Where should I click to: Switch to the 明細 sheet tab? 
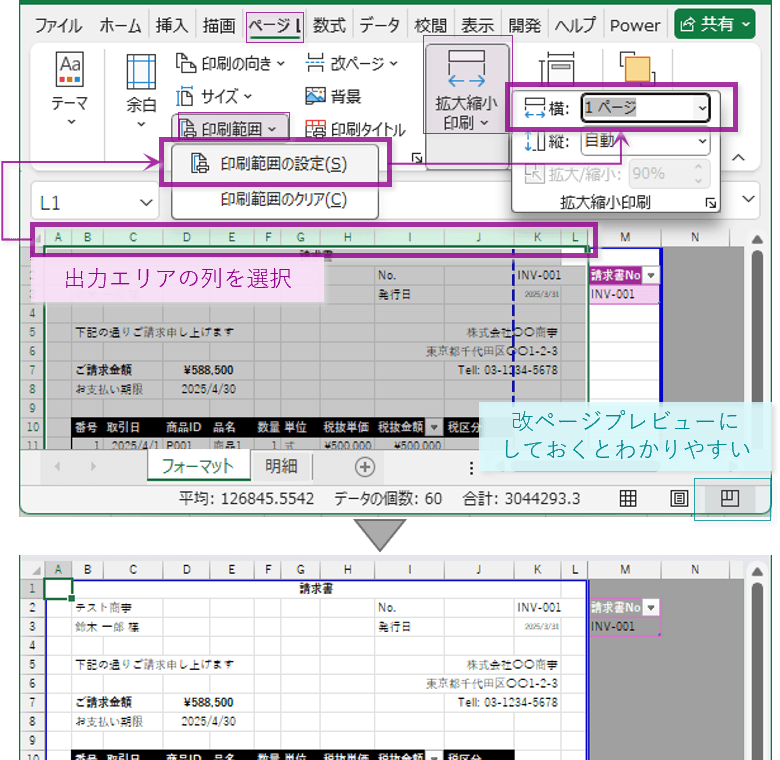[281, 466]
